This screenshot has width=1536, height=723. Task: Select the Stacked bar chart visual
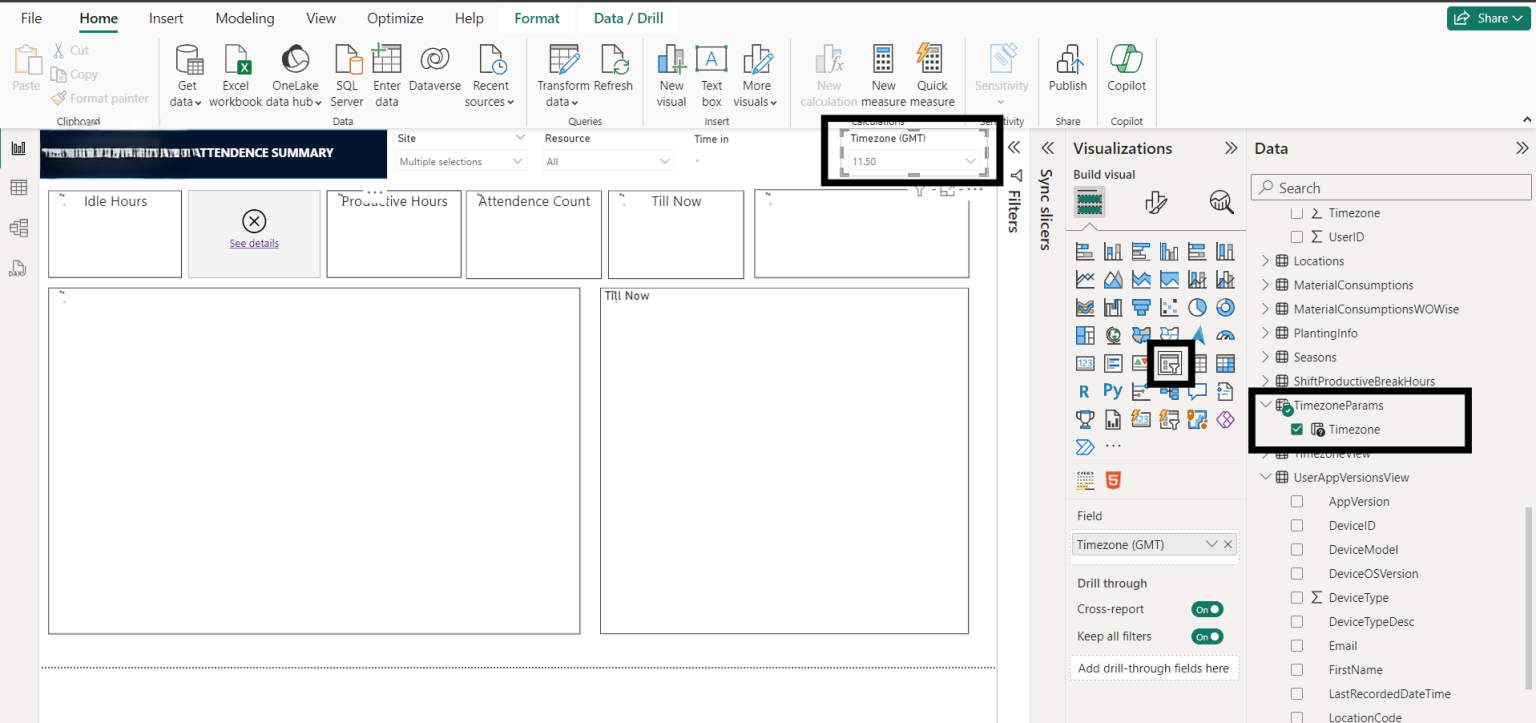coord(1084,251)
